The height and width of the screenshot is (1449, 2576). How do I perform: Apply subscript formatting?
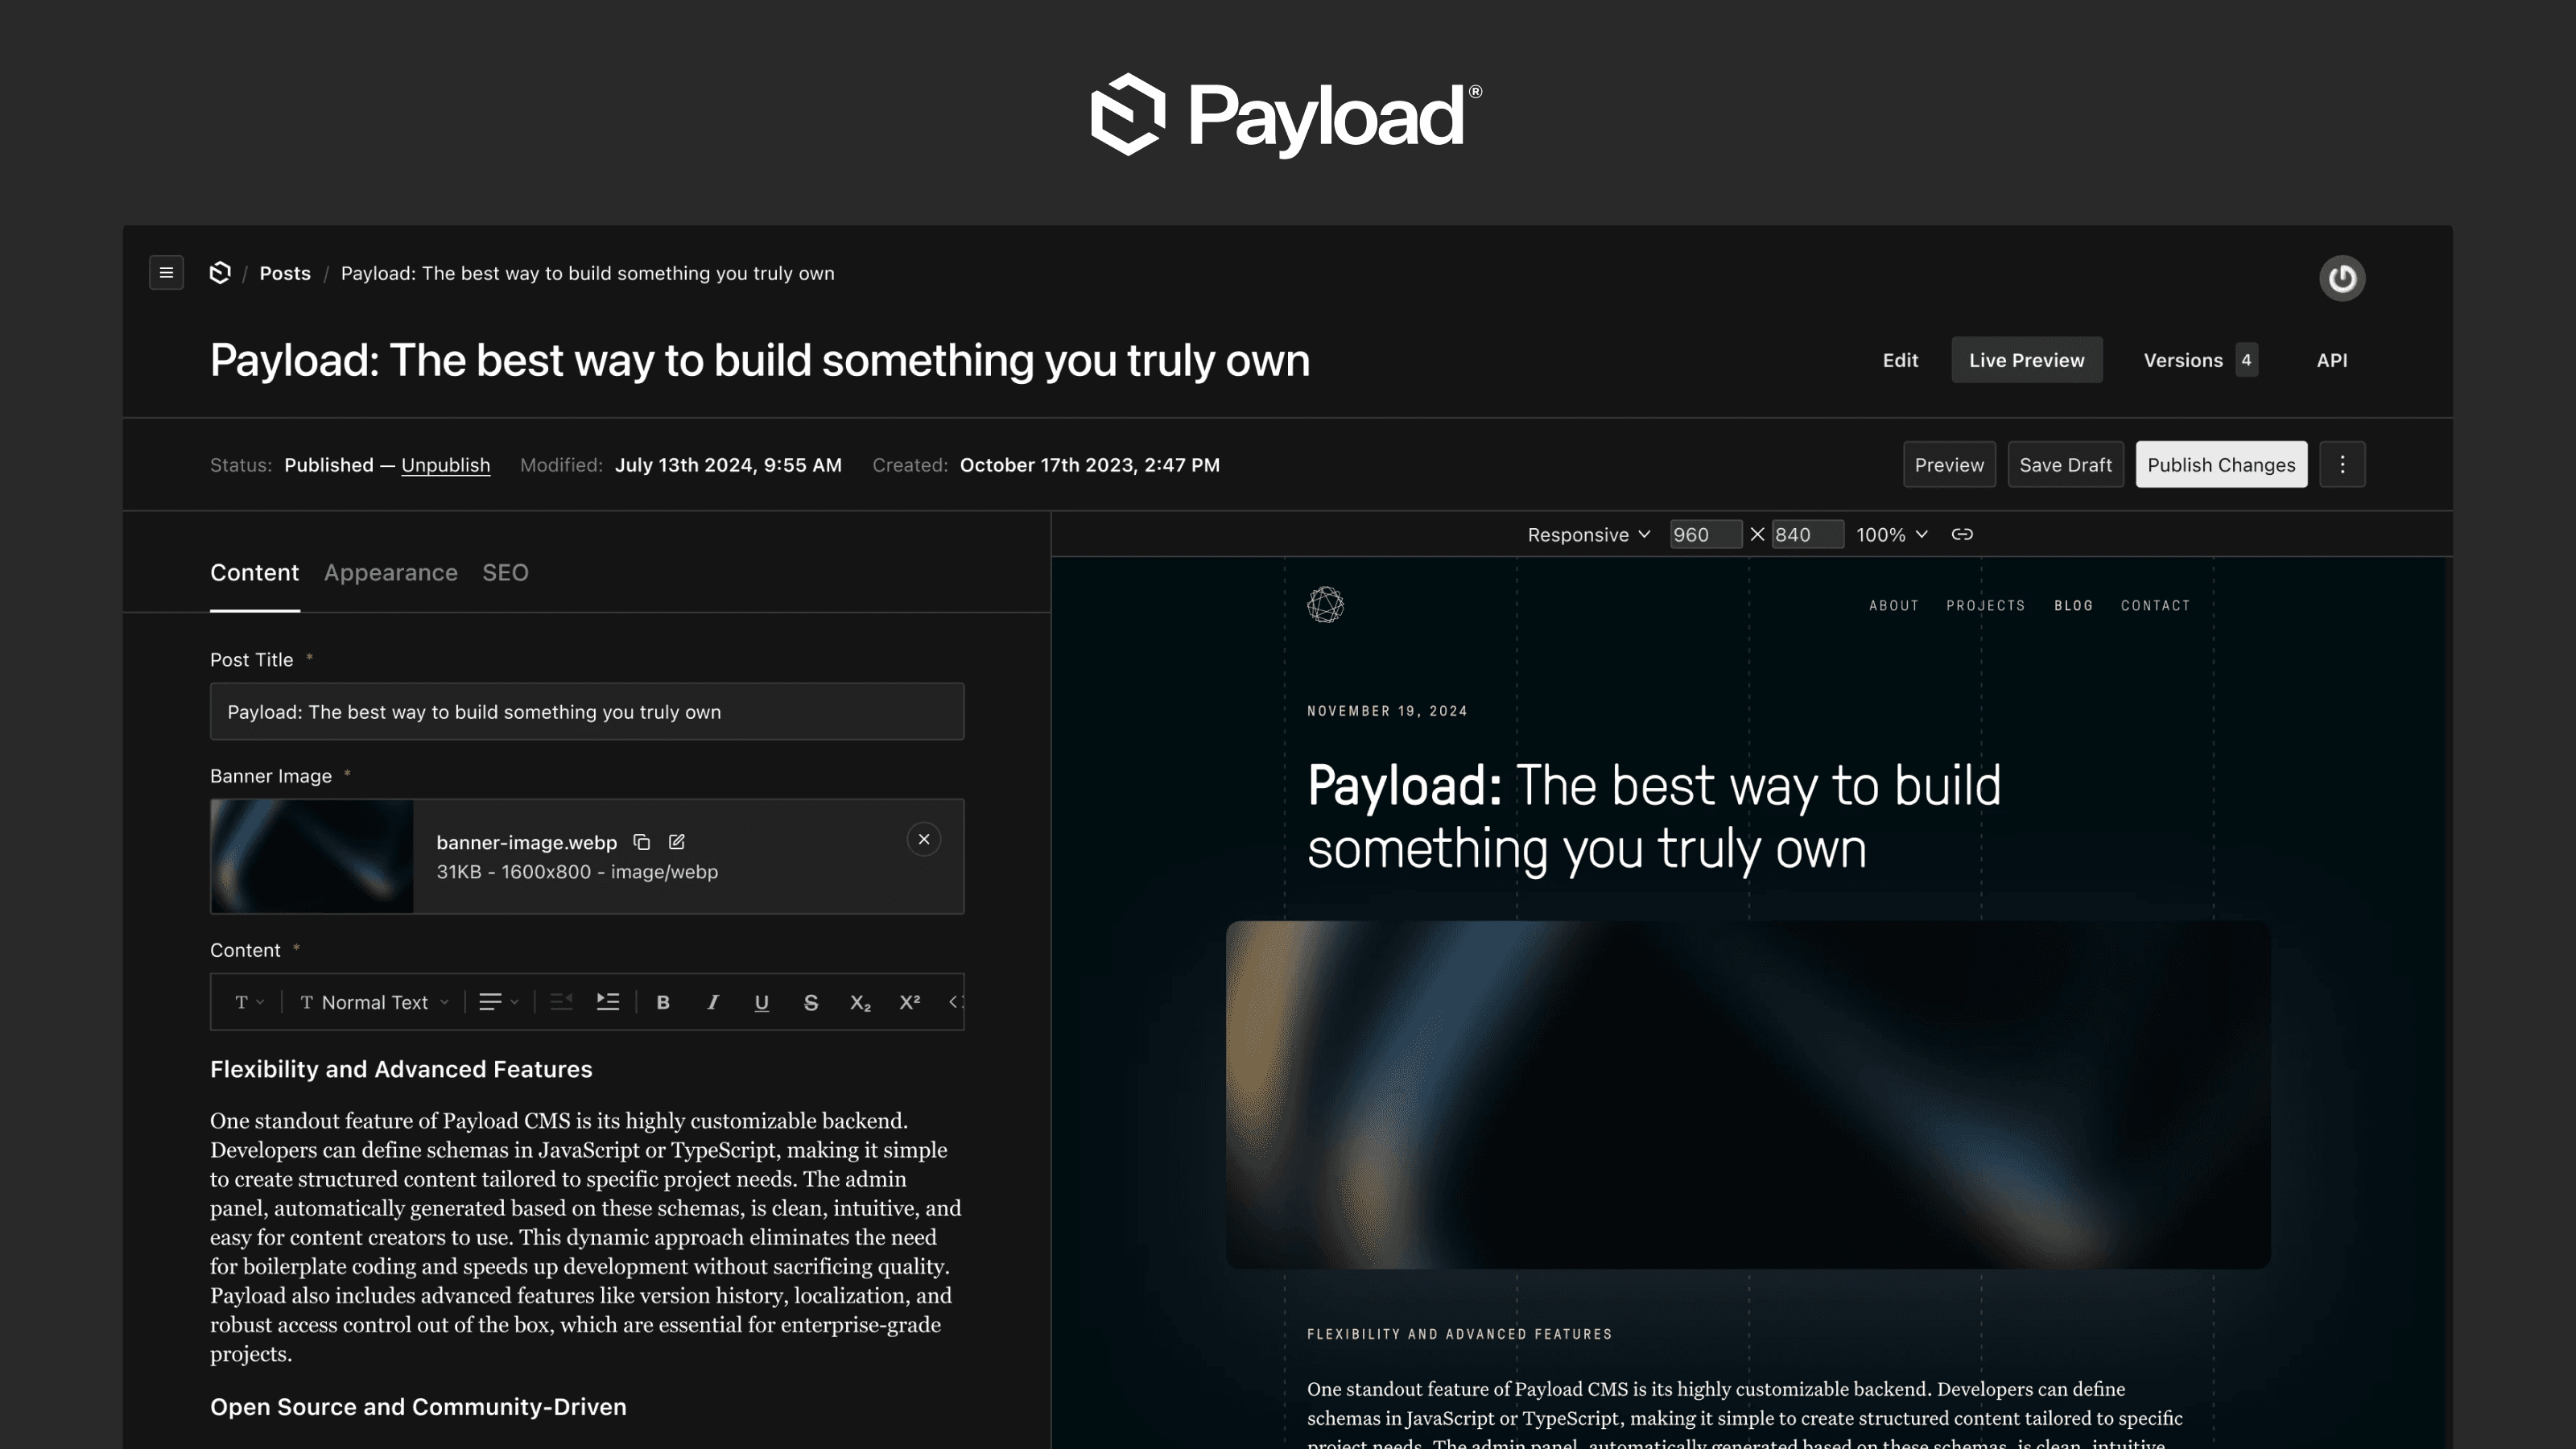[x=860, y=1002]
